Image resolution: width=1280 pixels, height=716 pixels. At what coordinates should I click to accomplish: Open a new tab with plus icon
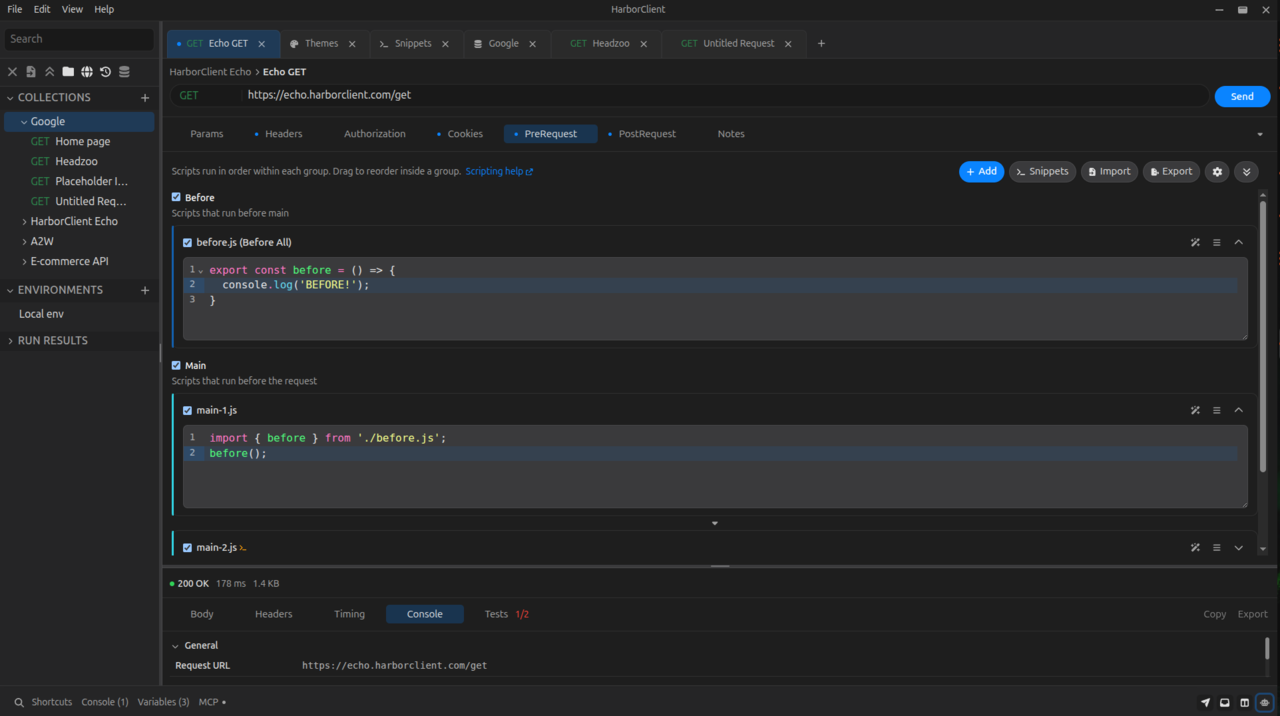[821, 44]
